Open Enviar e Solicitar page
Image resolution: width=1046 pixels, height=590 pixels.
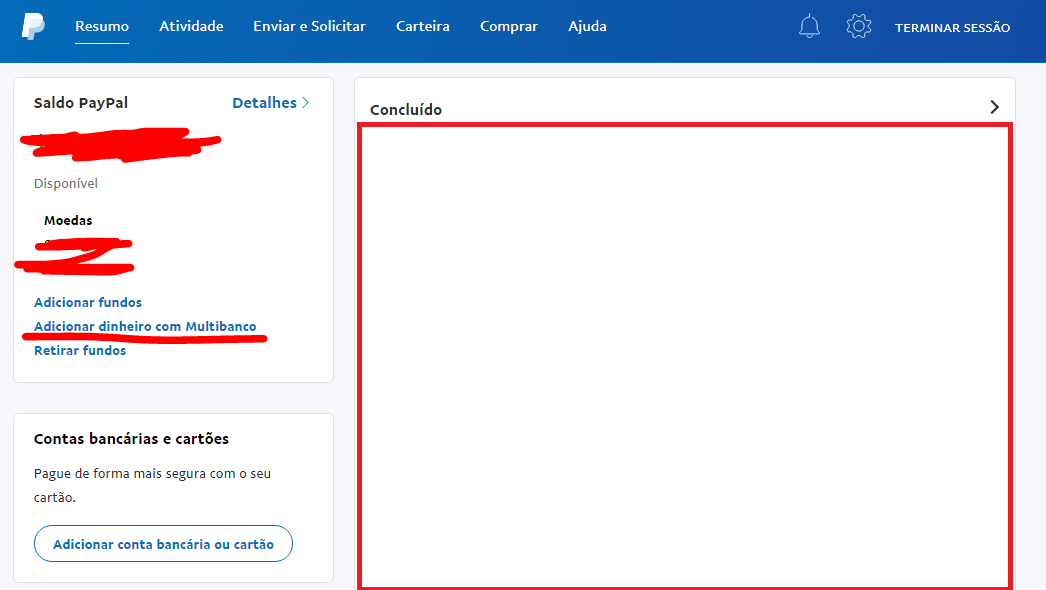pyautogui.click(x=309, y=27)
